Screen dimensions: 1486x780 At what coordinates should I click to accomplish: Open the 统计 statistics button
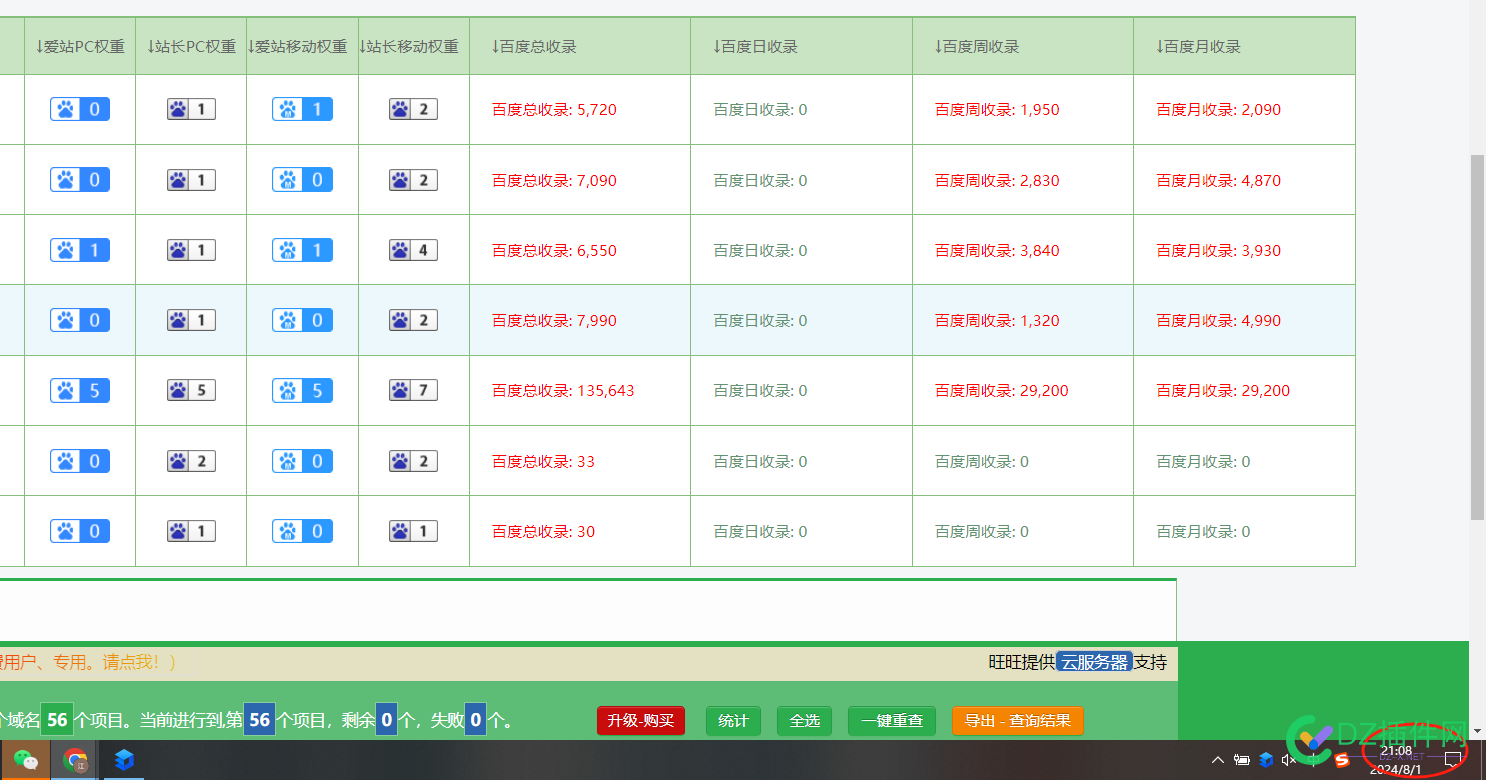coord(733,720)
